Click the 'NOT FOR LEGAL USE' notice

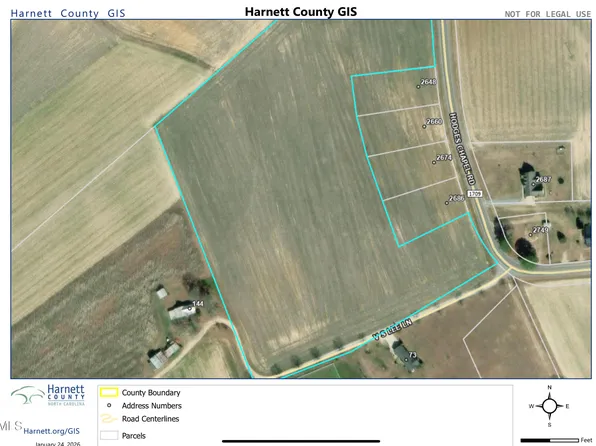(548, 14)
